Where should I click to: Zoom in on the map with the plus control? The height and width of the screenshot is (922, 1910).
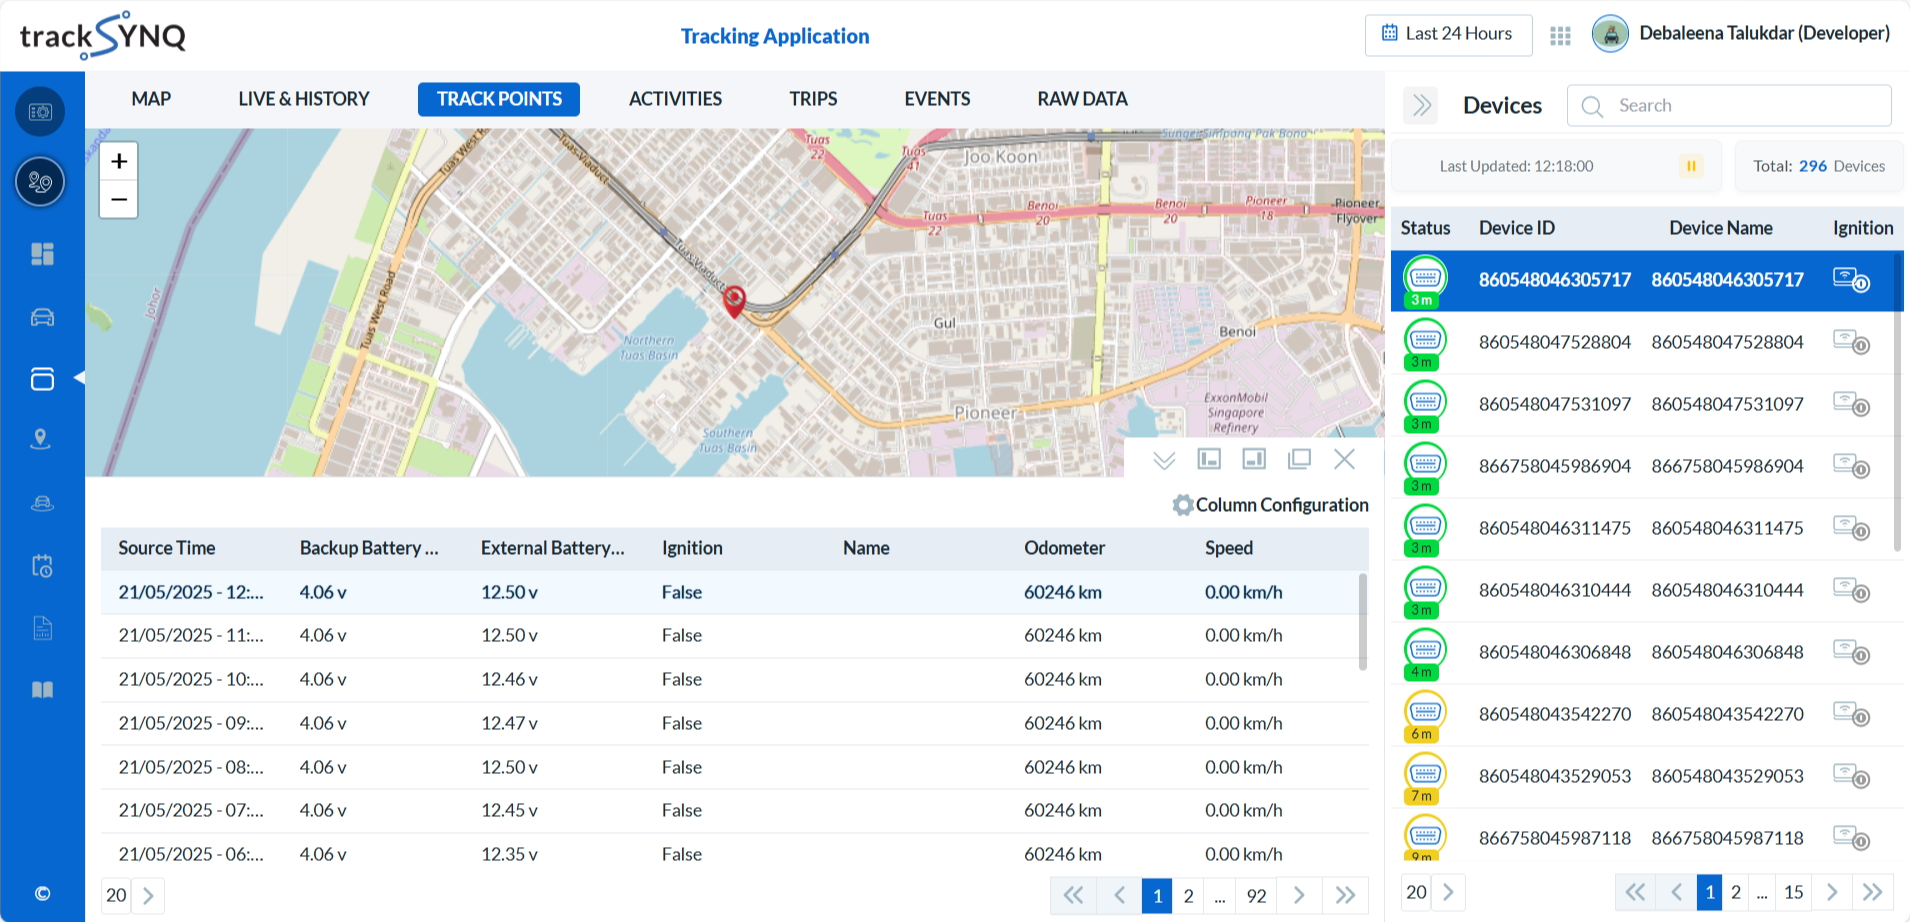pyautogui.click(x=118, y=160)
